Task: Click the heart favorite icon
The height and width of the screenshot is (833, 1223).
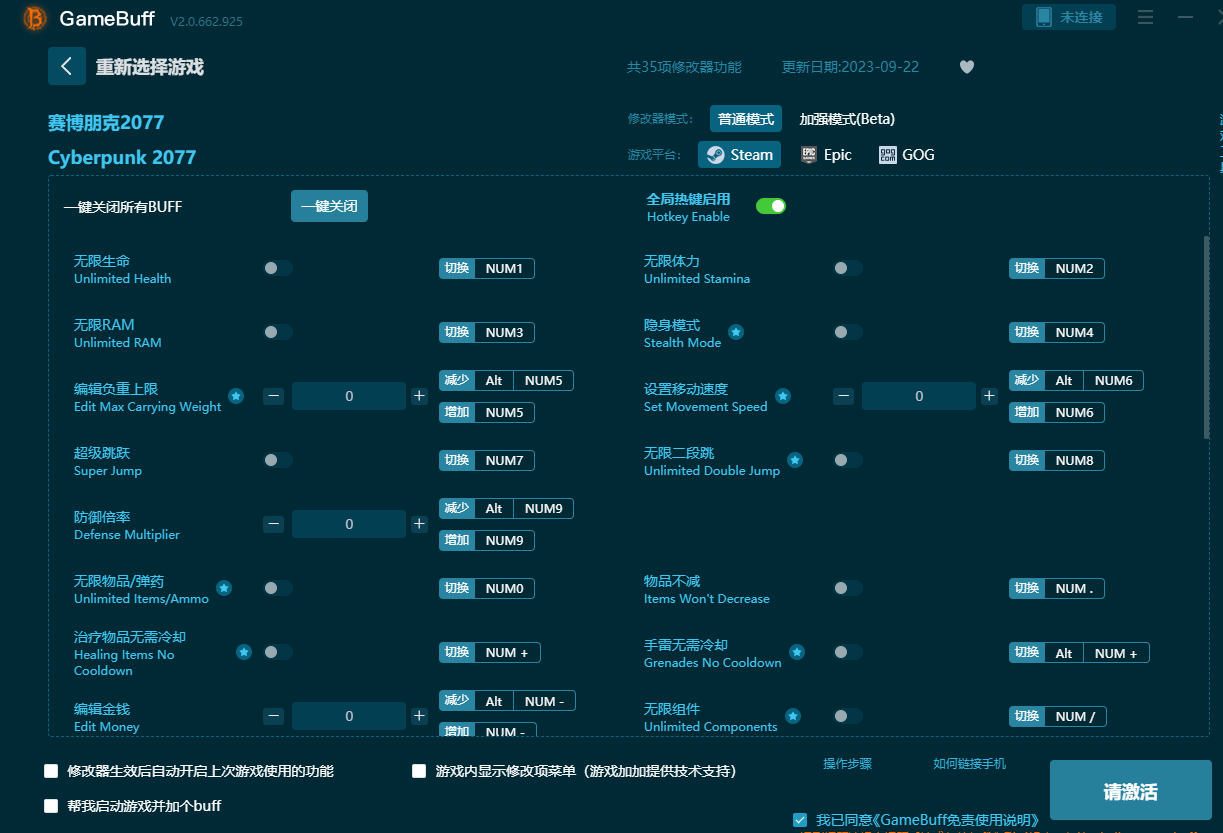Action: [967, 67]
